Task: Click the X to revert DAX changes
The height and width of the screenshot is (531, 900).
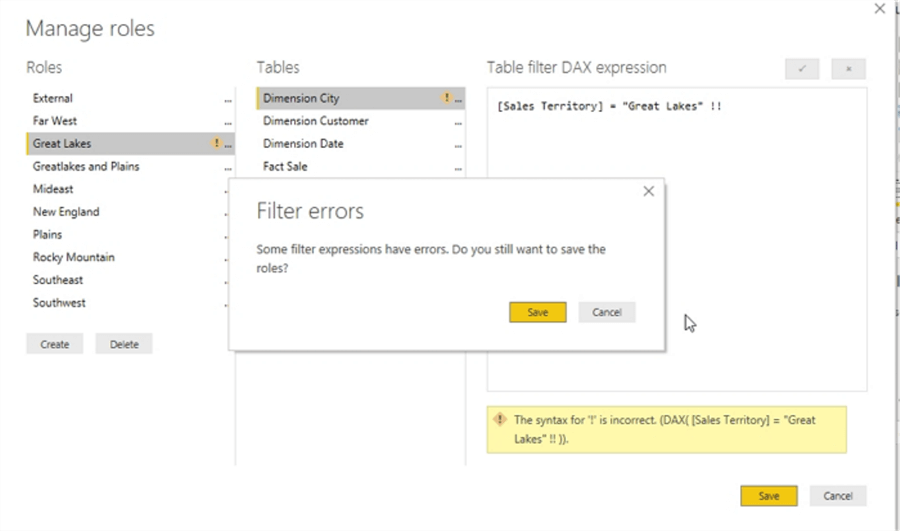Action: click(x=848, y=69)
